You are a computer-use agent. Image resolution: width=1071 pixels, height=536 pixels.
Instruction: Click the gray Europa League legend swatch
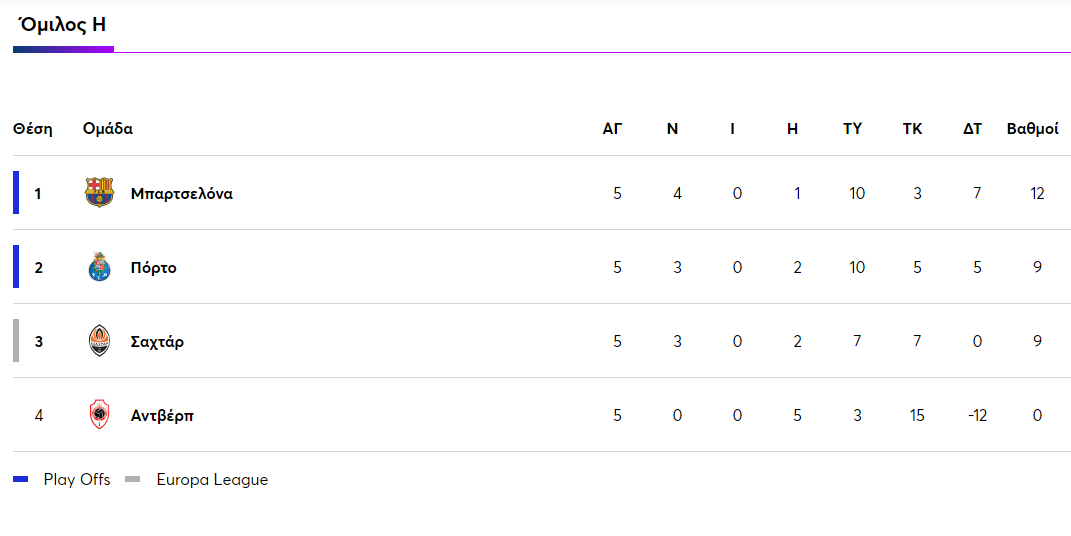[x=133, y=480]
